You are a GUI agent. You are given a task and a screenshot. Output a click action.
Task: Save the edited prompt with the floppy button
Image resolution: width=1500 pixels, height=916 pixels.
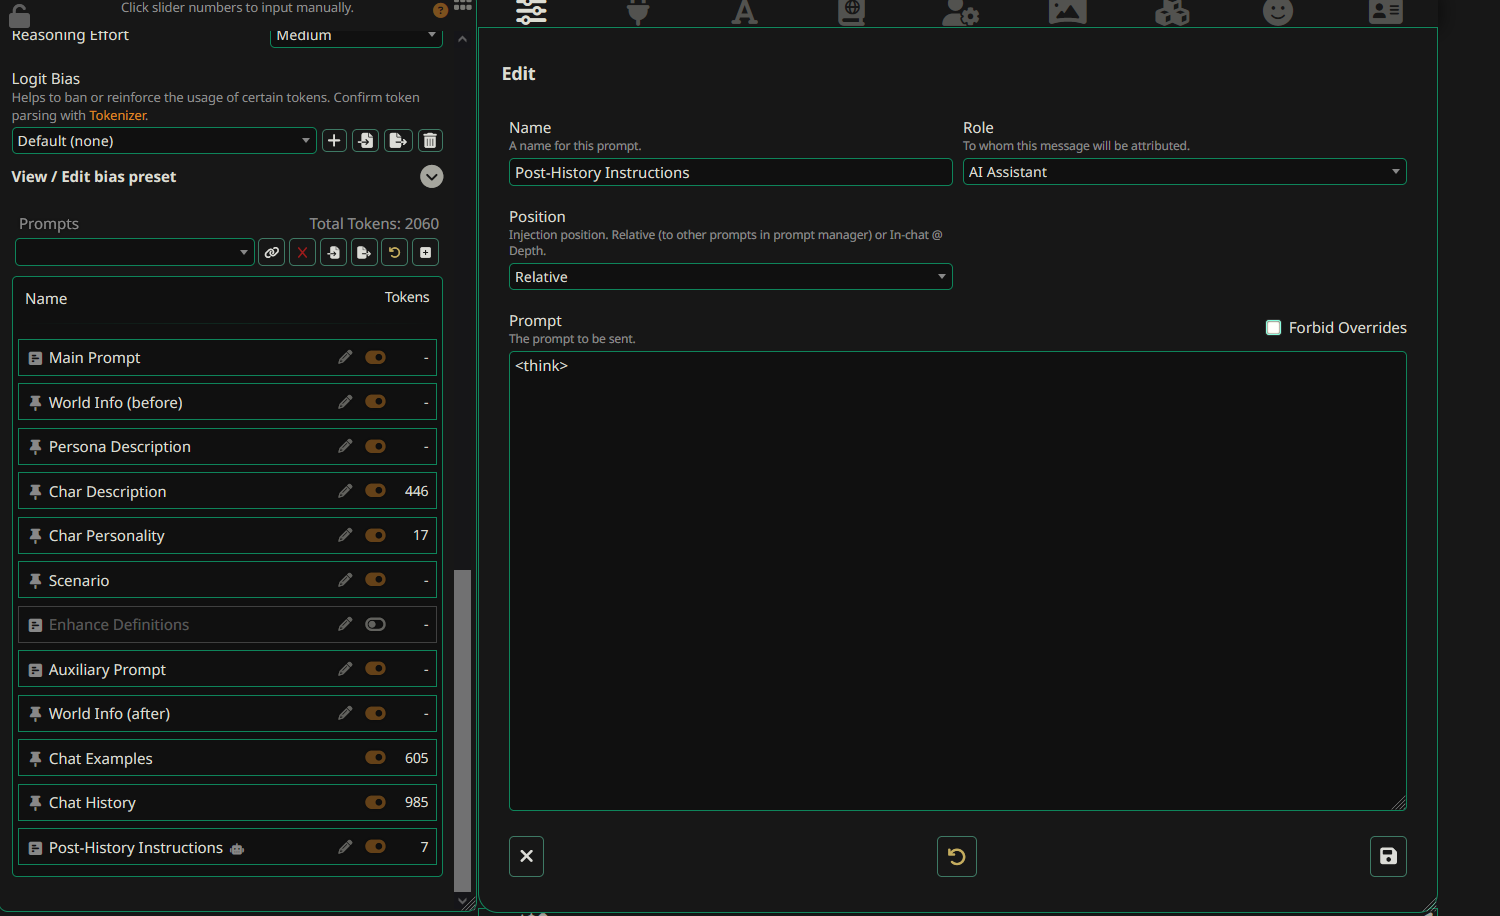[1388, 856]
